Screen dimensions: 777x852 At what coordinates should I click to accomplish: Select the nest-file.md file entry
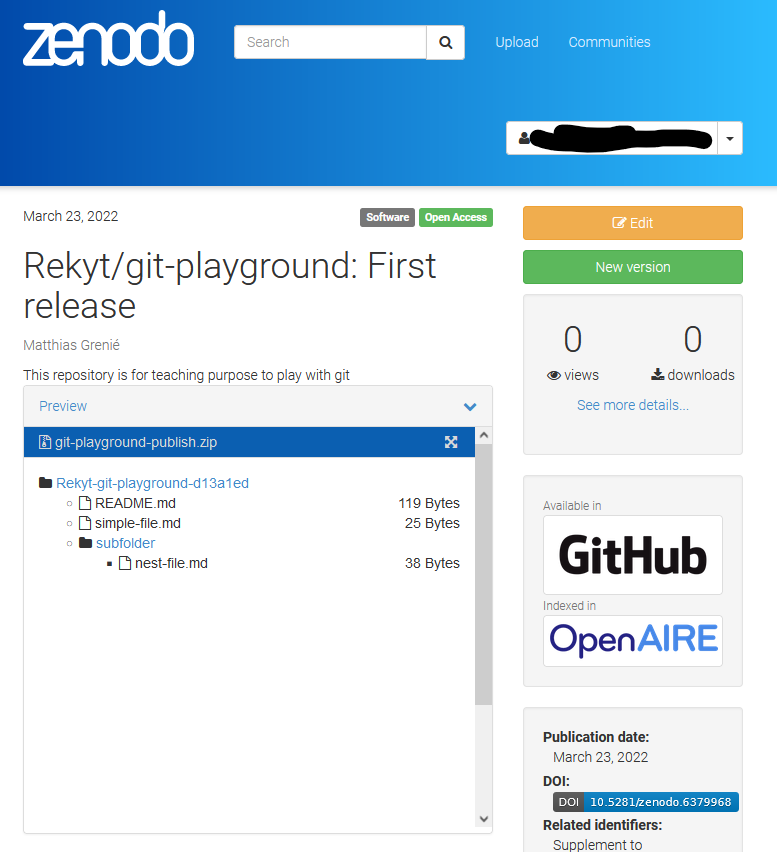(x=171, y=563)
